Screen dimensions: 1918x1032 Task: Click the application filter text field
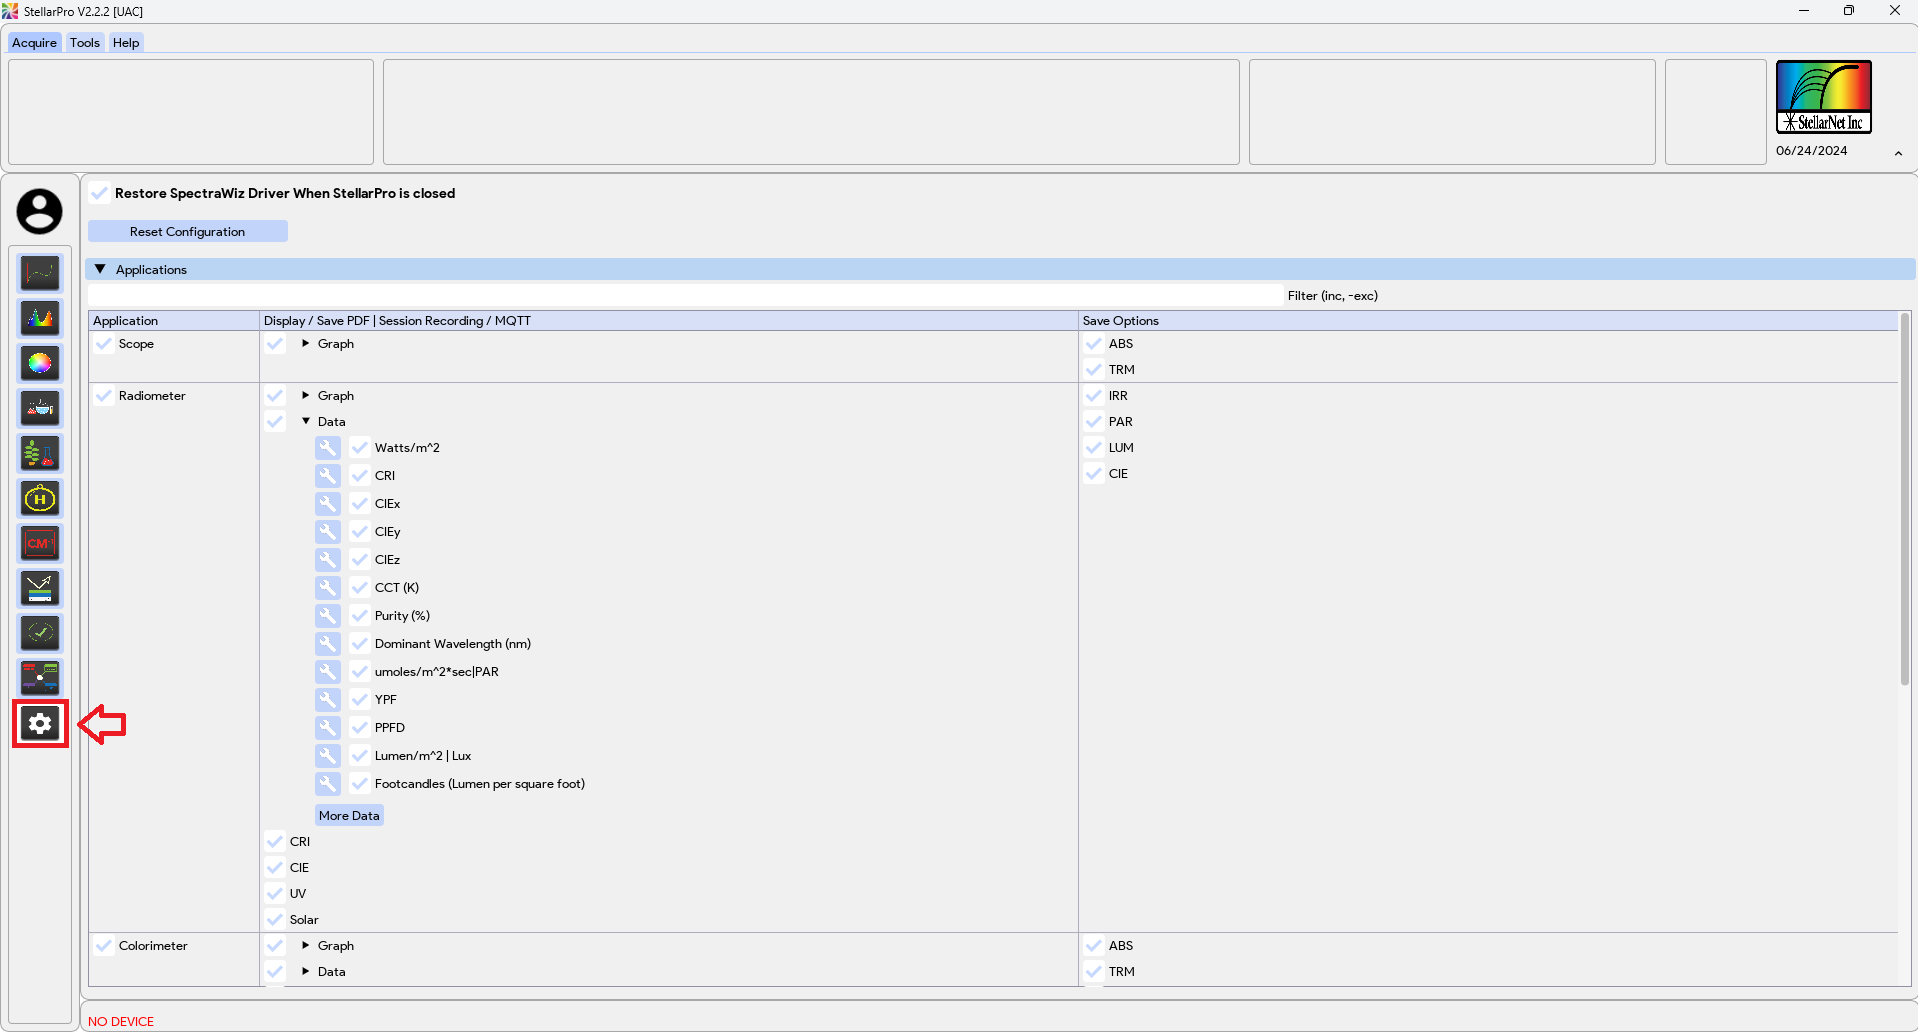685,295
